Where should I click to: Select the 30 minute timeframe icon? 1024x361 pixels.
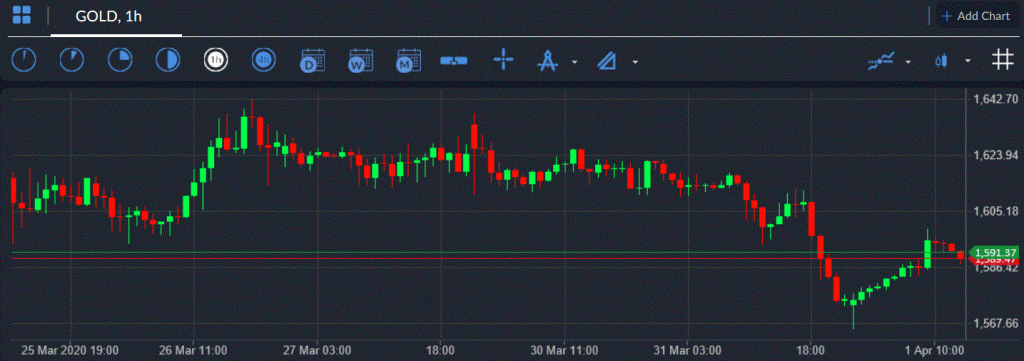click(x=168, y=61)
